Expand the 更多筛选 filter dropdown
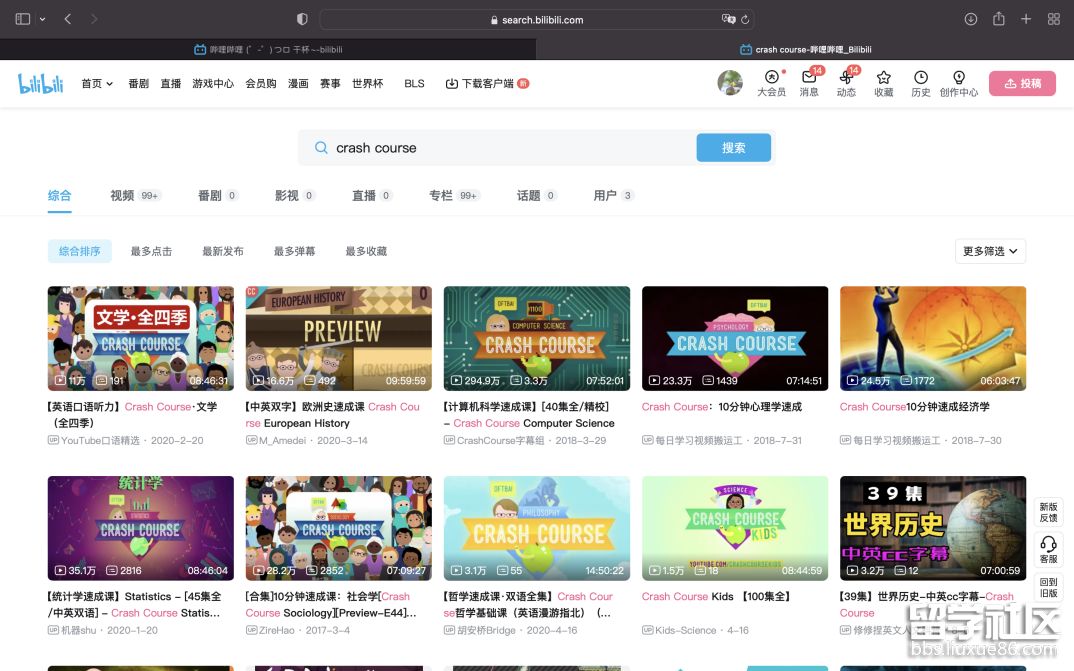The width and height of the screenshot is (1074, 671). pyautogui.click(x=989, y=251)
